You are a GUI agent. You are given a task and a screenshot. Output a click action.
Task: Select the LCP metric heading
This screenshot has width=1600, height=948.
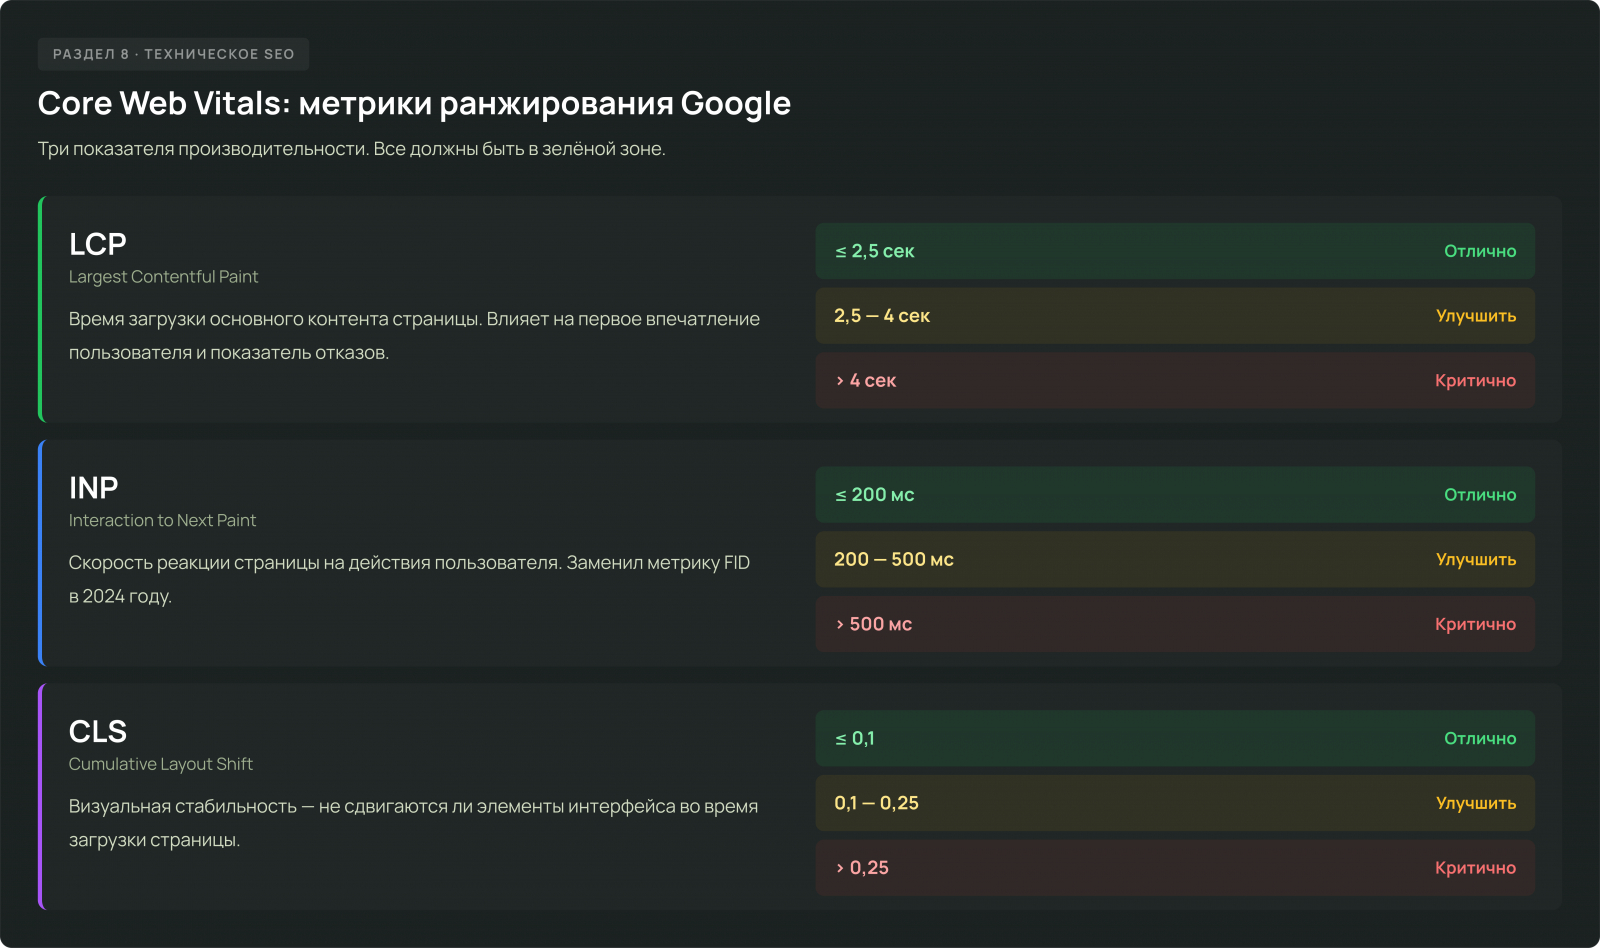[x=97, y=244]
